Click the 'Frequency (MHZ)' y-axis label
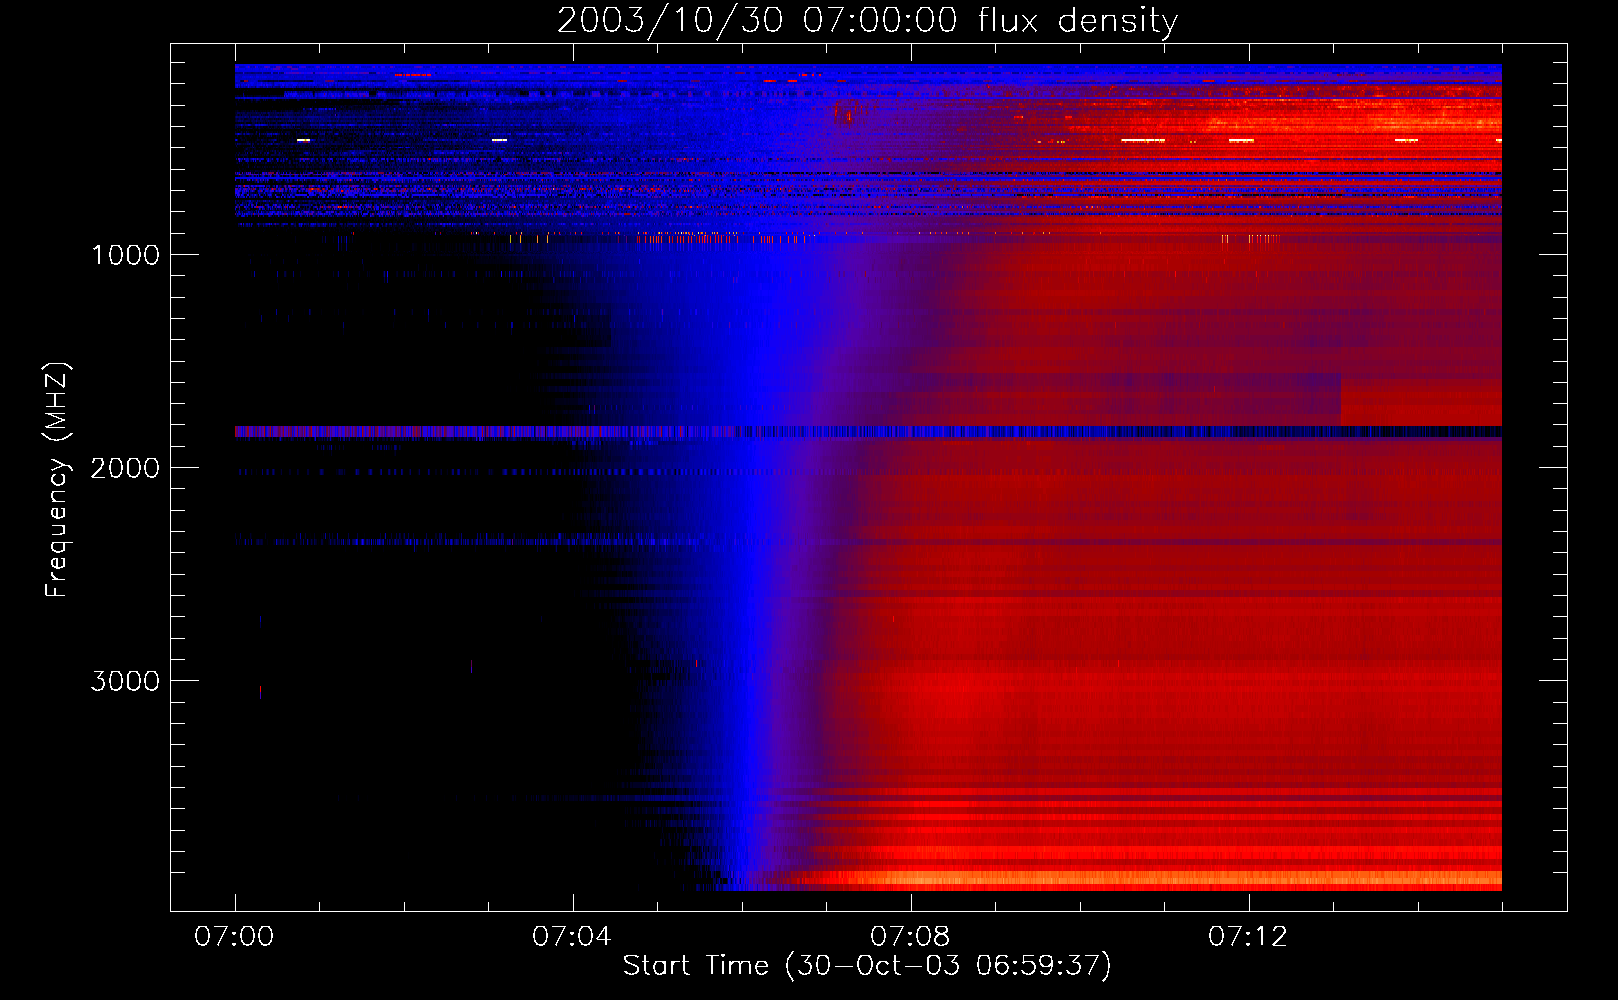Image resolution: width=1618 pixels, height=1000 pixels. 57,480
